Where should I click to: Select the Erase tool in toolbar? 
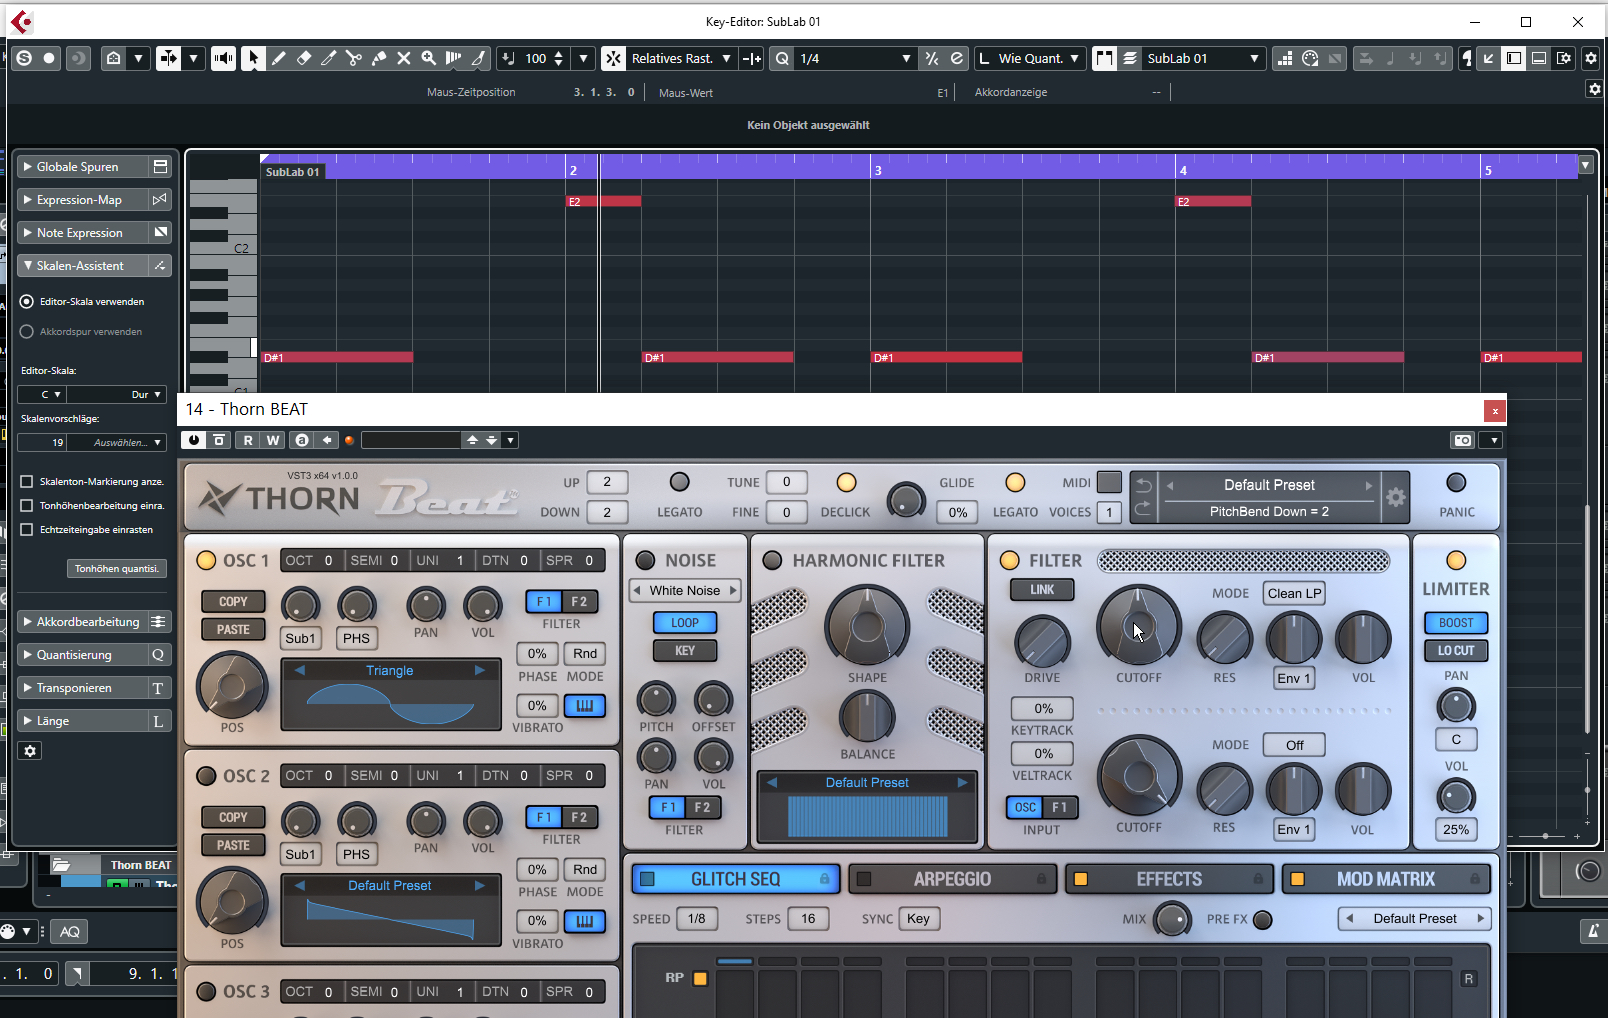tap(304, 59)
